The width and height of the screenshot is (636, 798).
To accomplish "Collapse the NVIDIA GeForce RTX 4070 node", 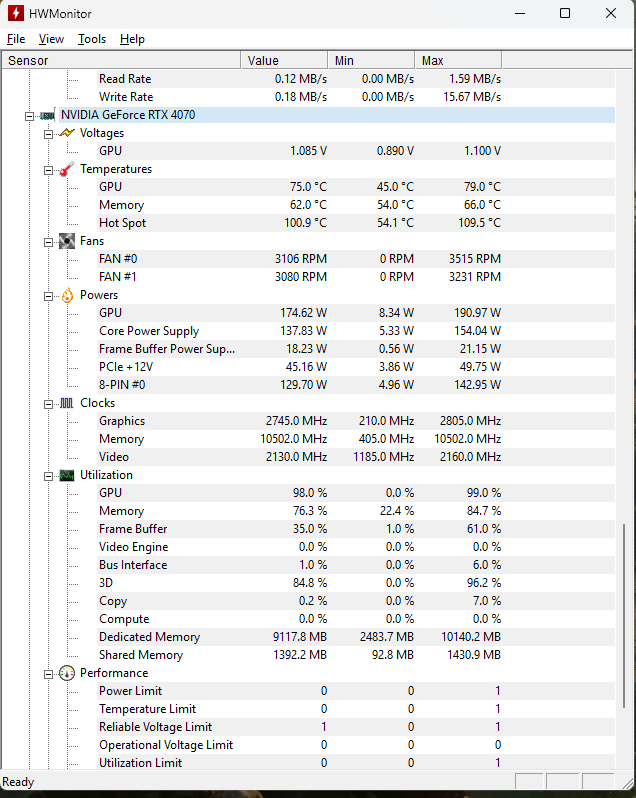I will coord(30,116).
